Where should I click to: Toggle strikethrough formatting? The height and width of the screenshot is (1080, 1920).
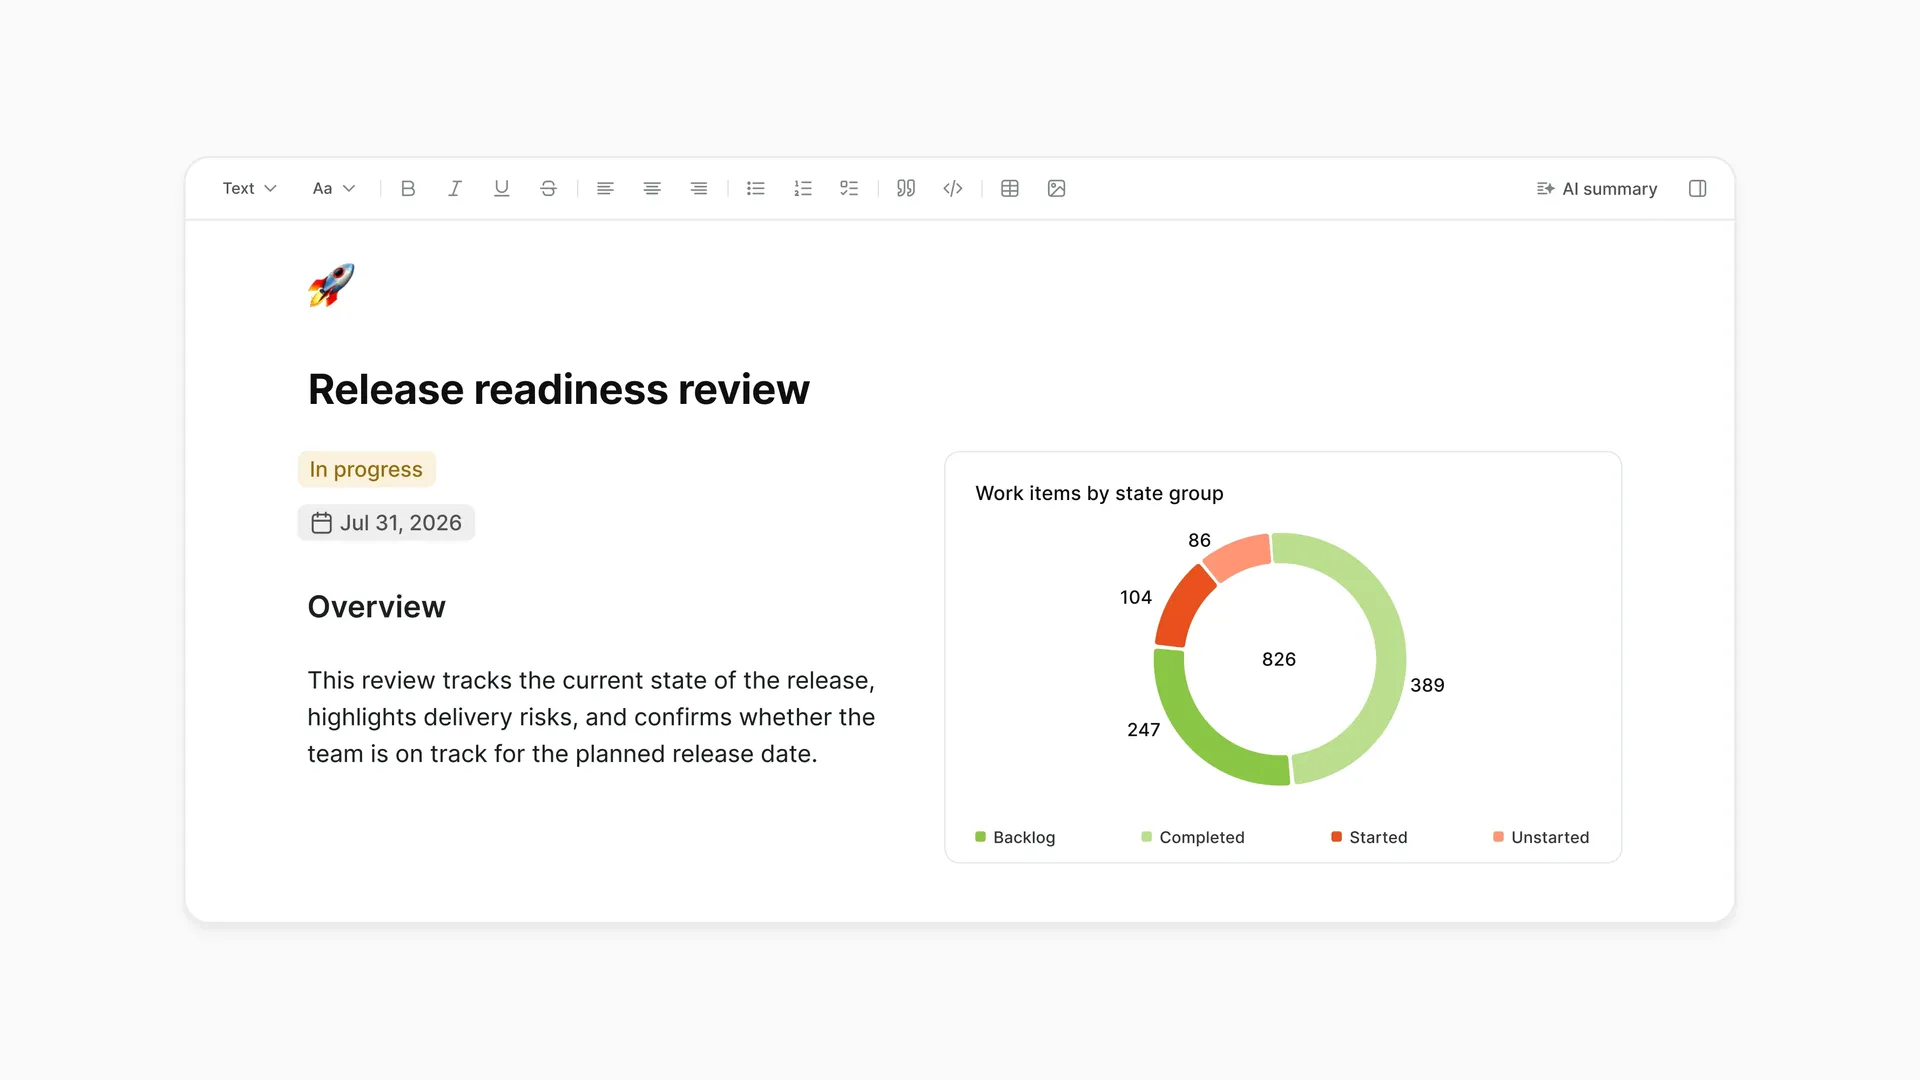coord(548,188)
